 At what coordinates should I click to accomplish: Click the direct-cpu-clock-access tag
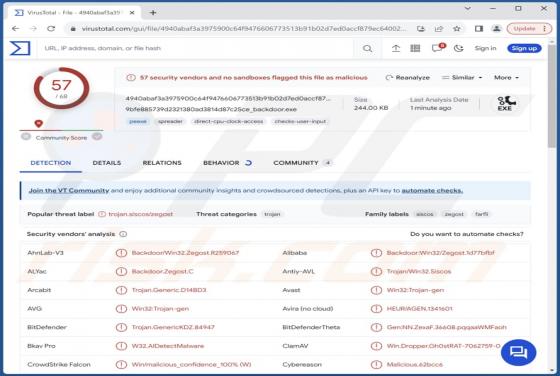(229, 121)
